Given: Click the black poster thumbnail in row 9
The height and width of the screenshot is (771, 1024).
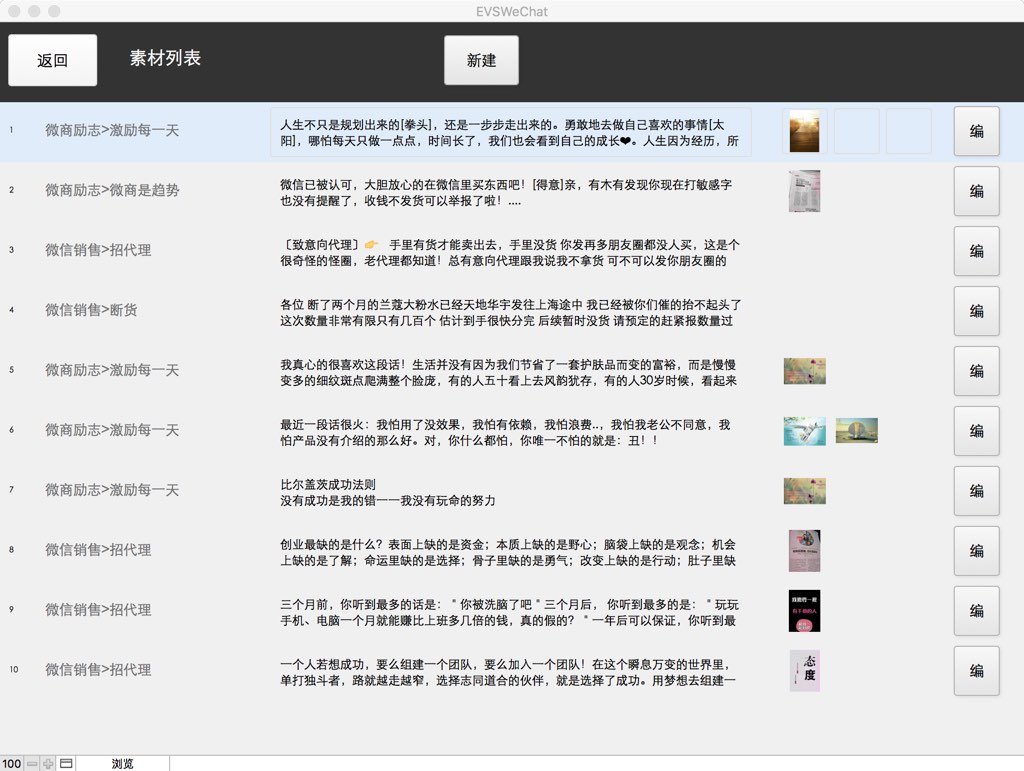Looking at the screenshot, I should (x=804, y=611).
